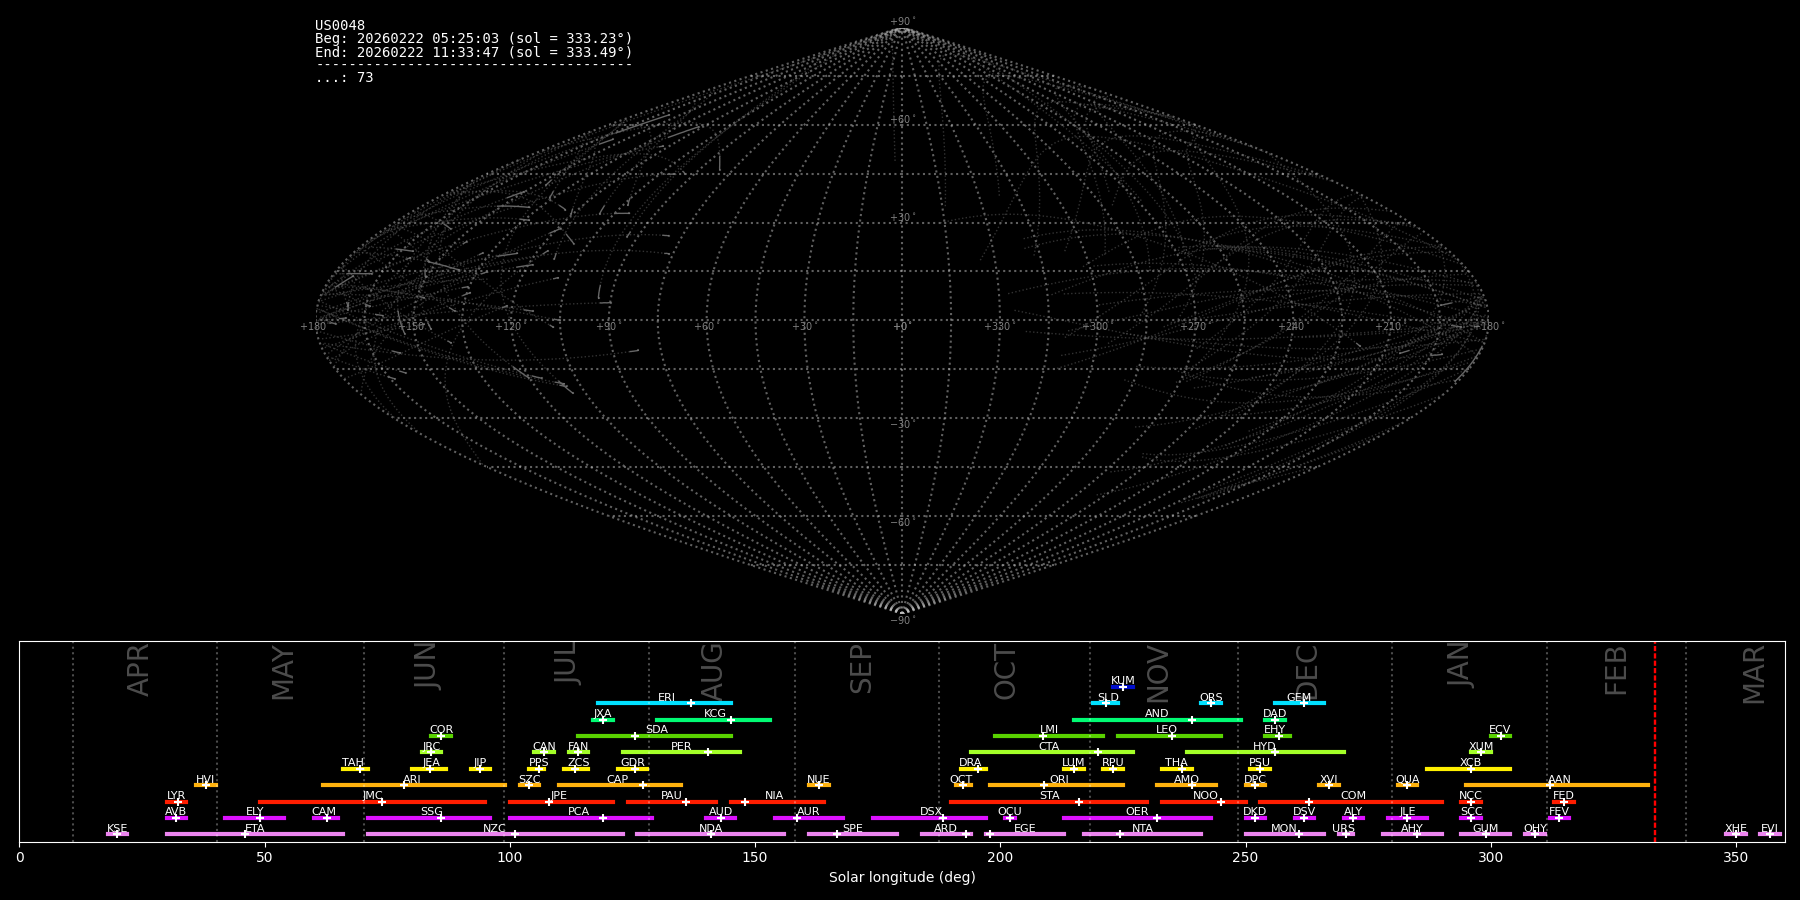Select the purple PCA activity bar
Screen dimensions: 1800x900
pos(580,818)
